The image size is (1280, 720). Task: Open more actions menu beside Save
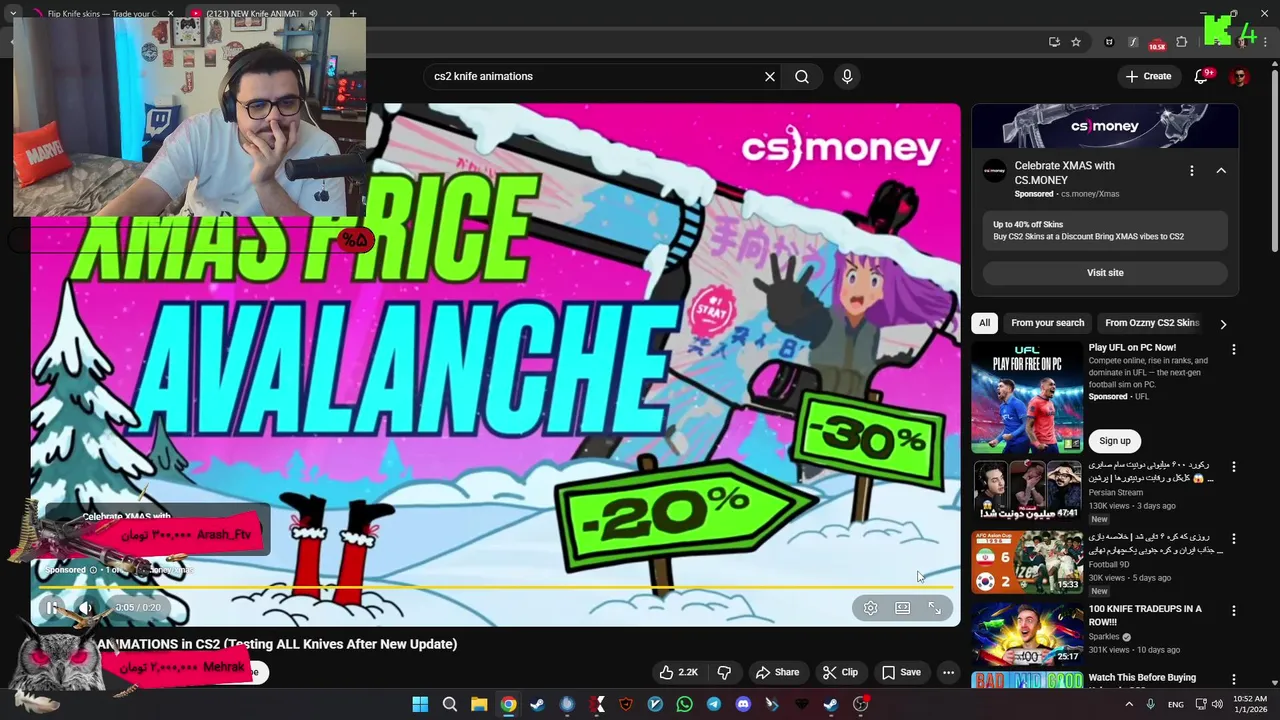(948, 672)
